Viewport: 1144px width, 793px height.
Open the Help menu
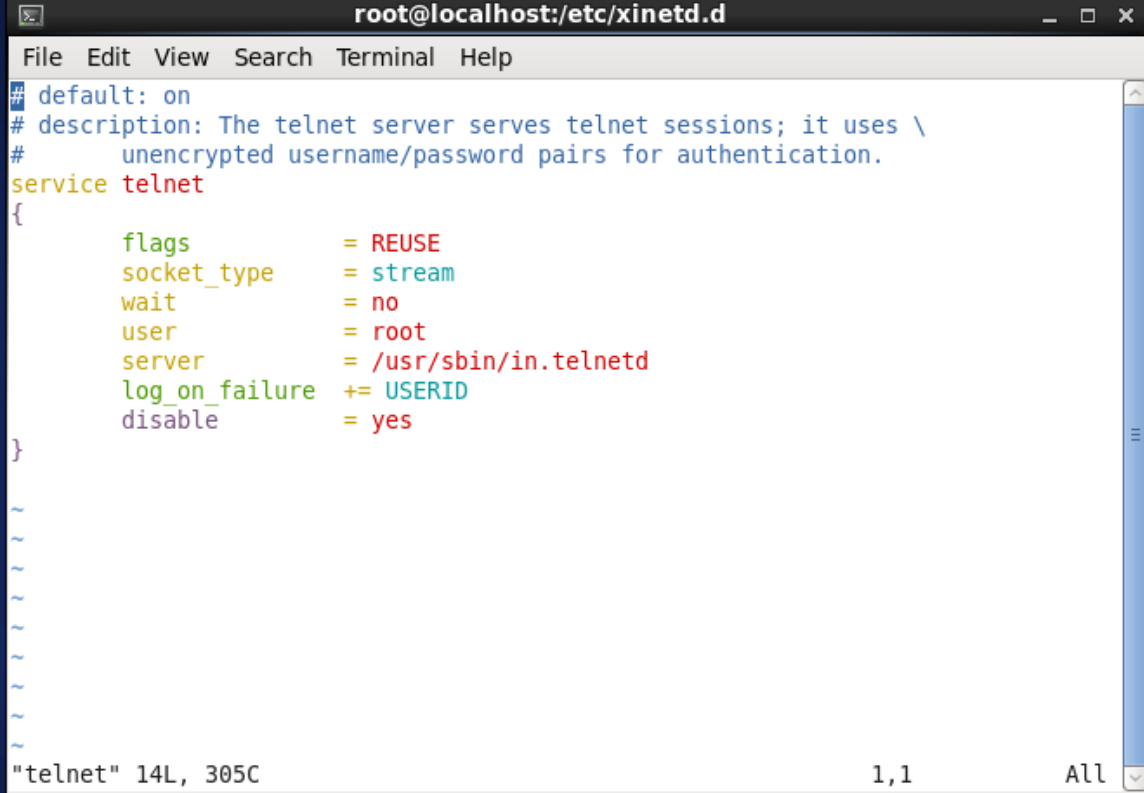coord(485,57)
